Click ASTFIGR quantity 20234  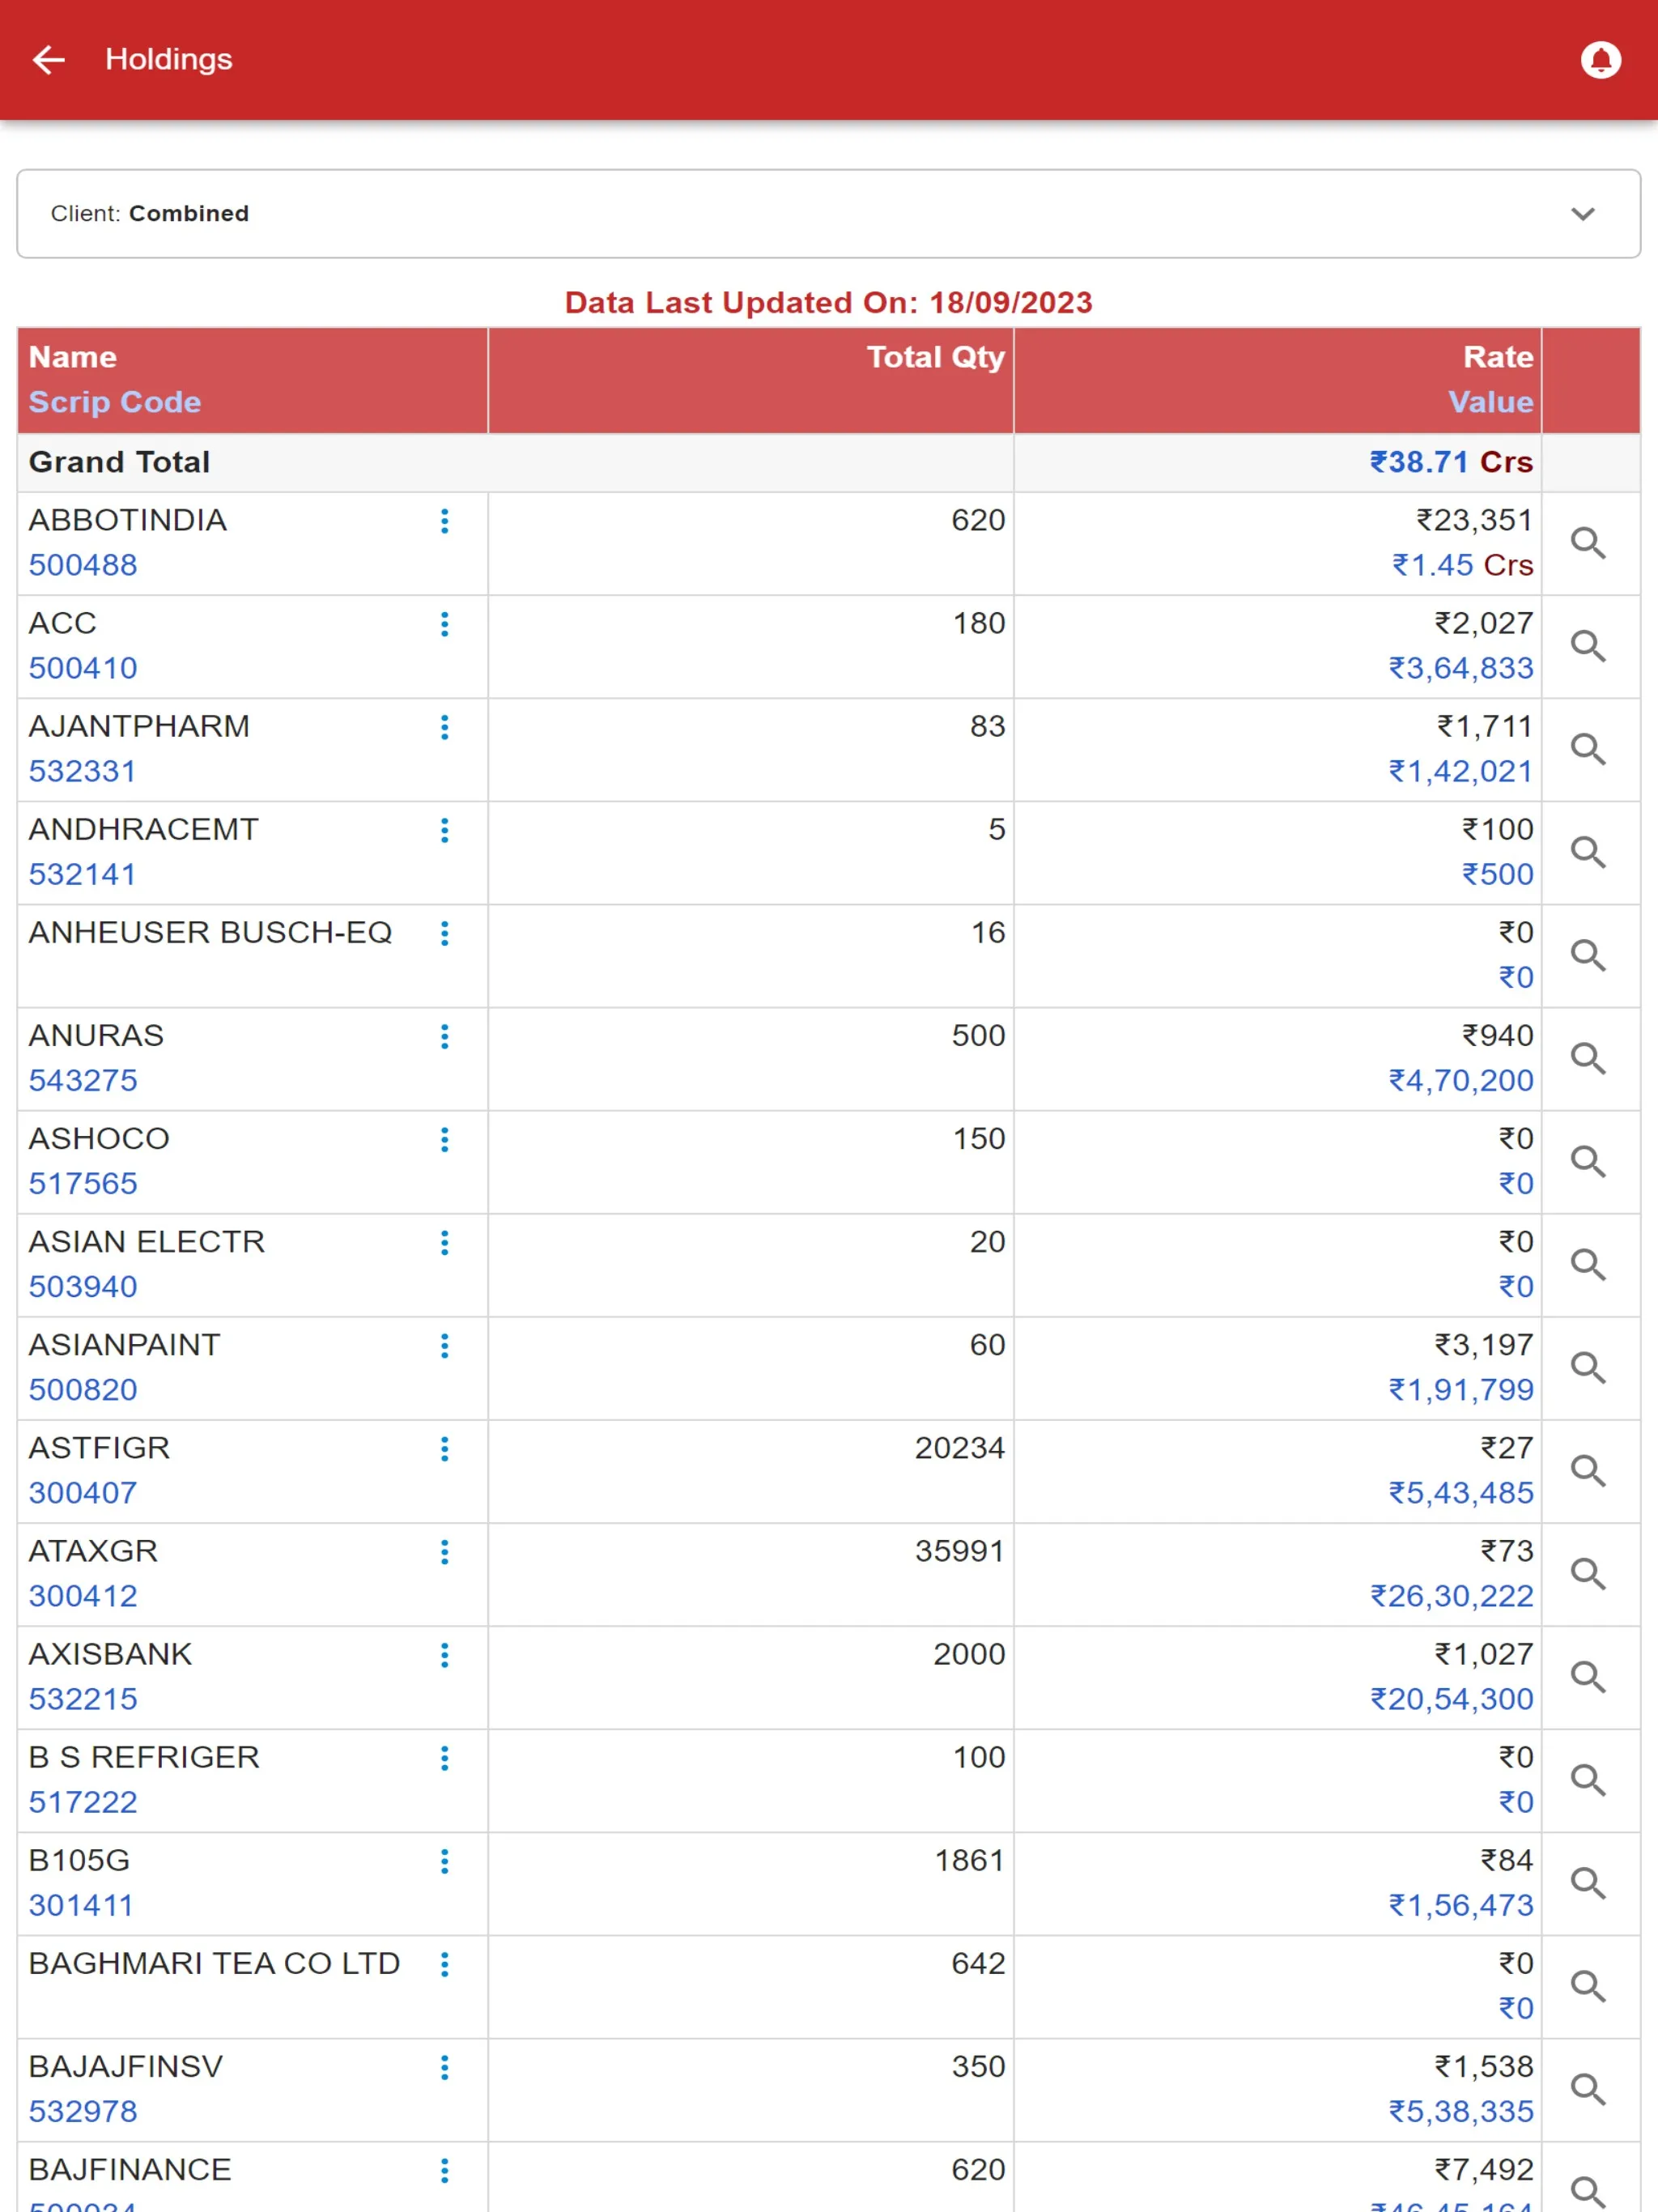tap(959, 1448)
